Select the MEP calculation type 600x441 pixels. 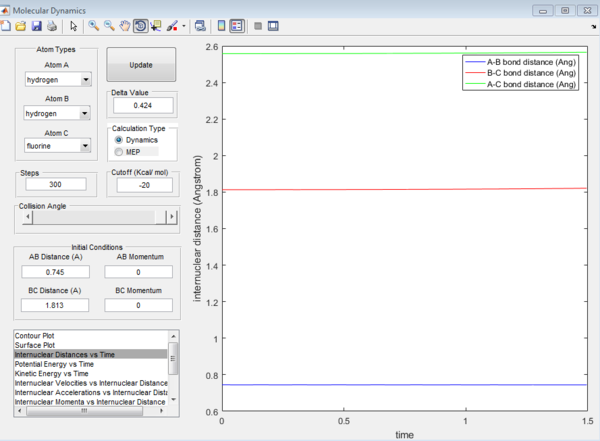[128, 152]
